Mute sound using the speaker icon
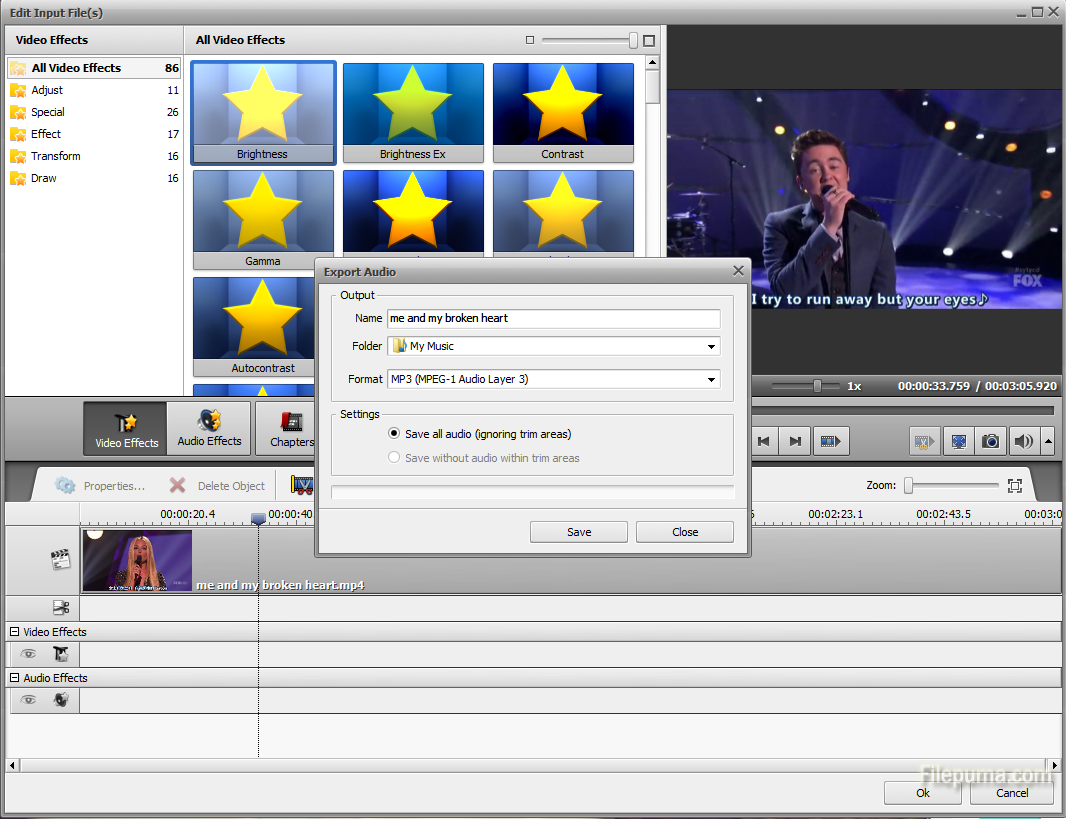Image resolution: width=1066 pixels, height=819 pixels. click(1023, 441)
